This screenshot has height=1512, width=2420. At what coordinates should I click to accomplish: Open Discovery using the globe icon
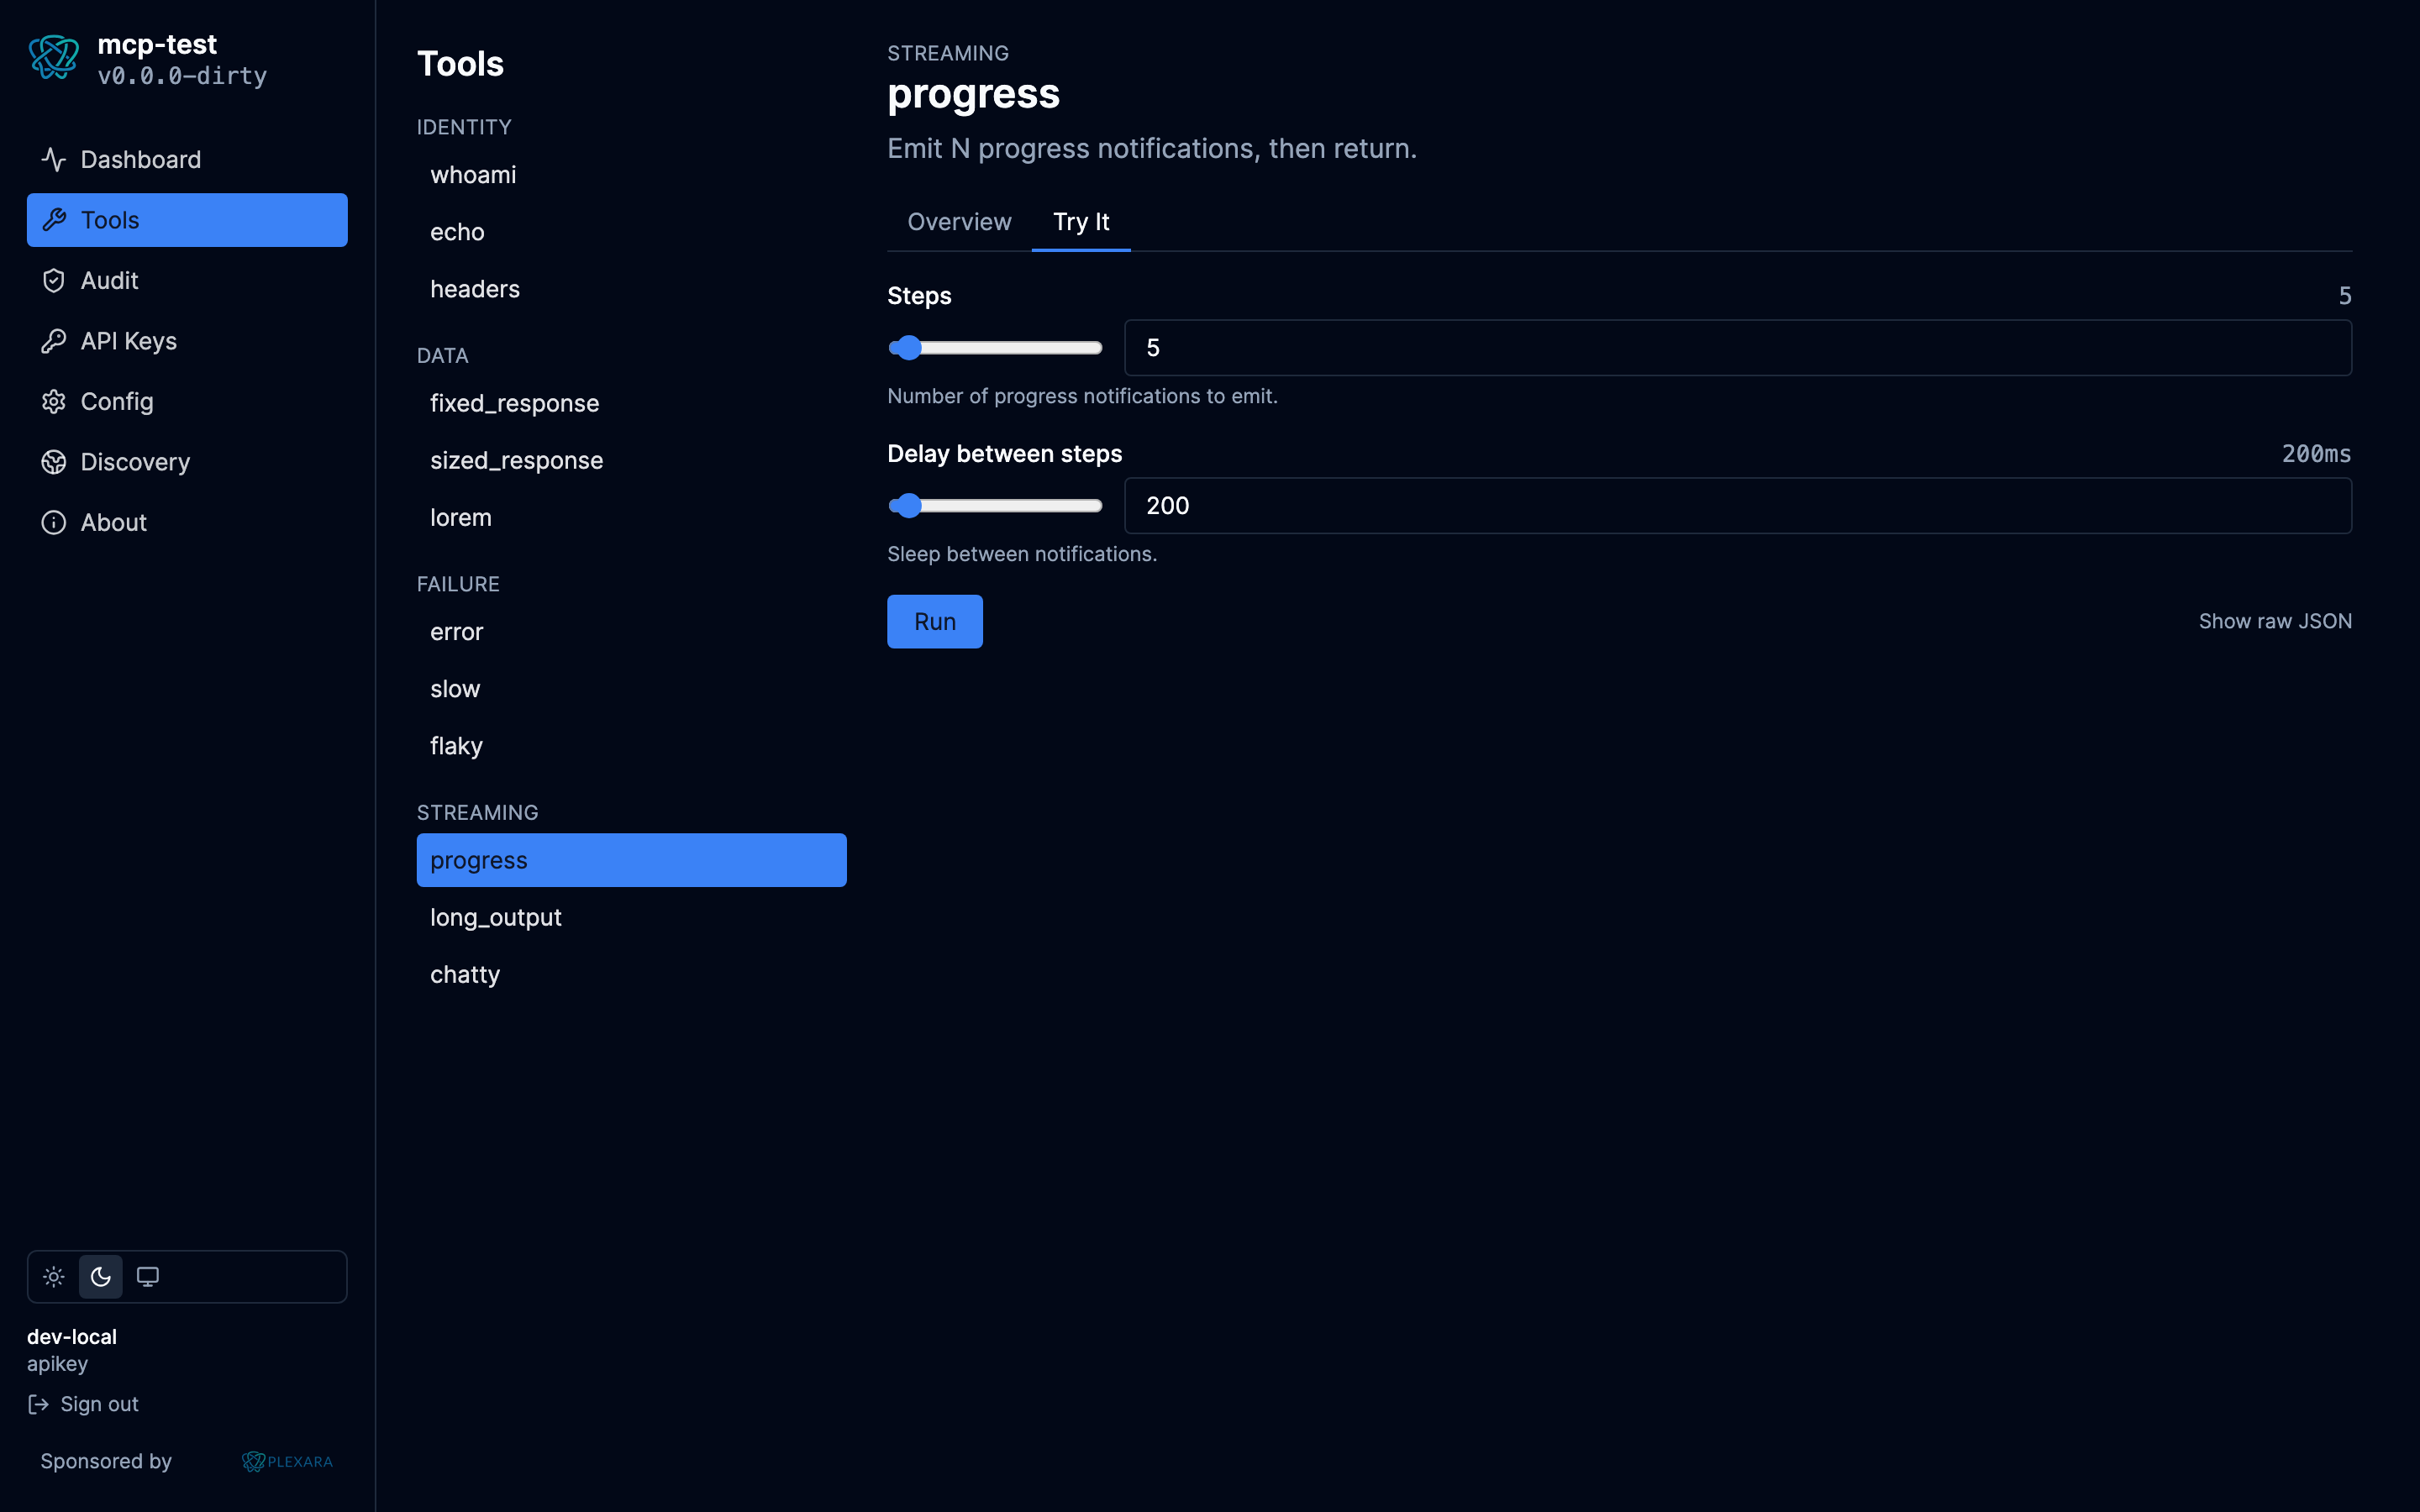[54, 461]
